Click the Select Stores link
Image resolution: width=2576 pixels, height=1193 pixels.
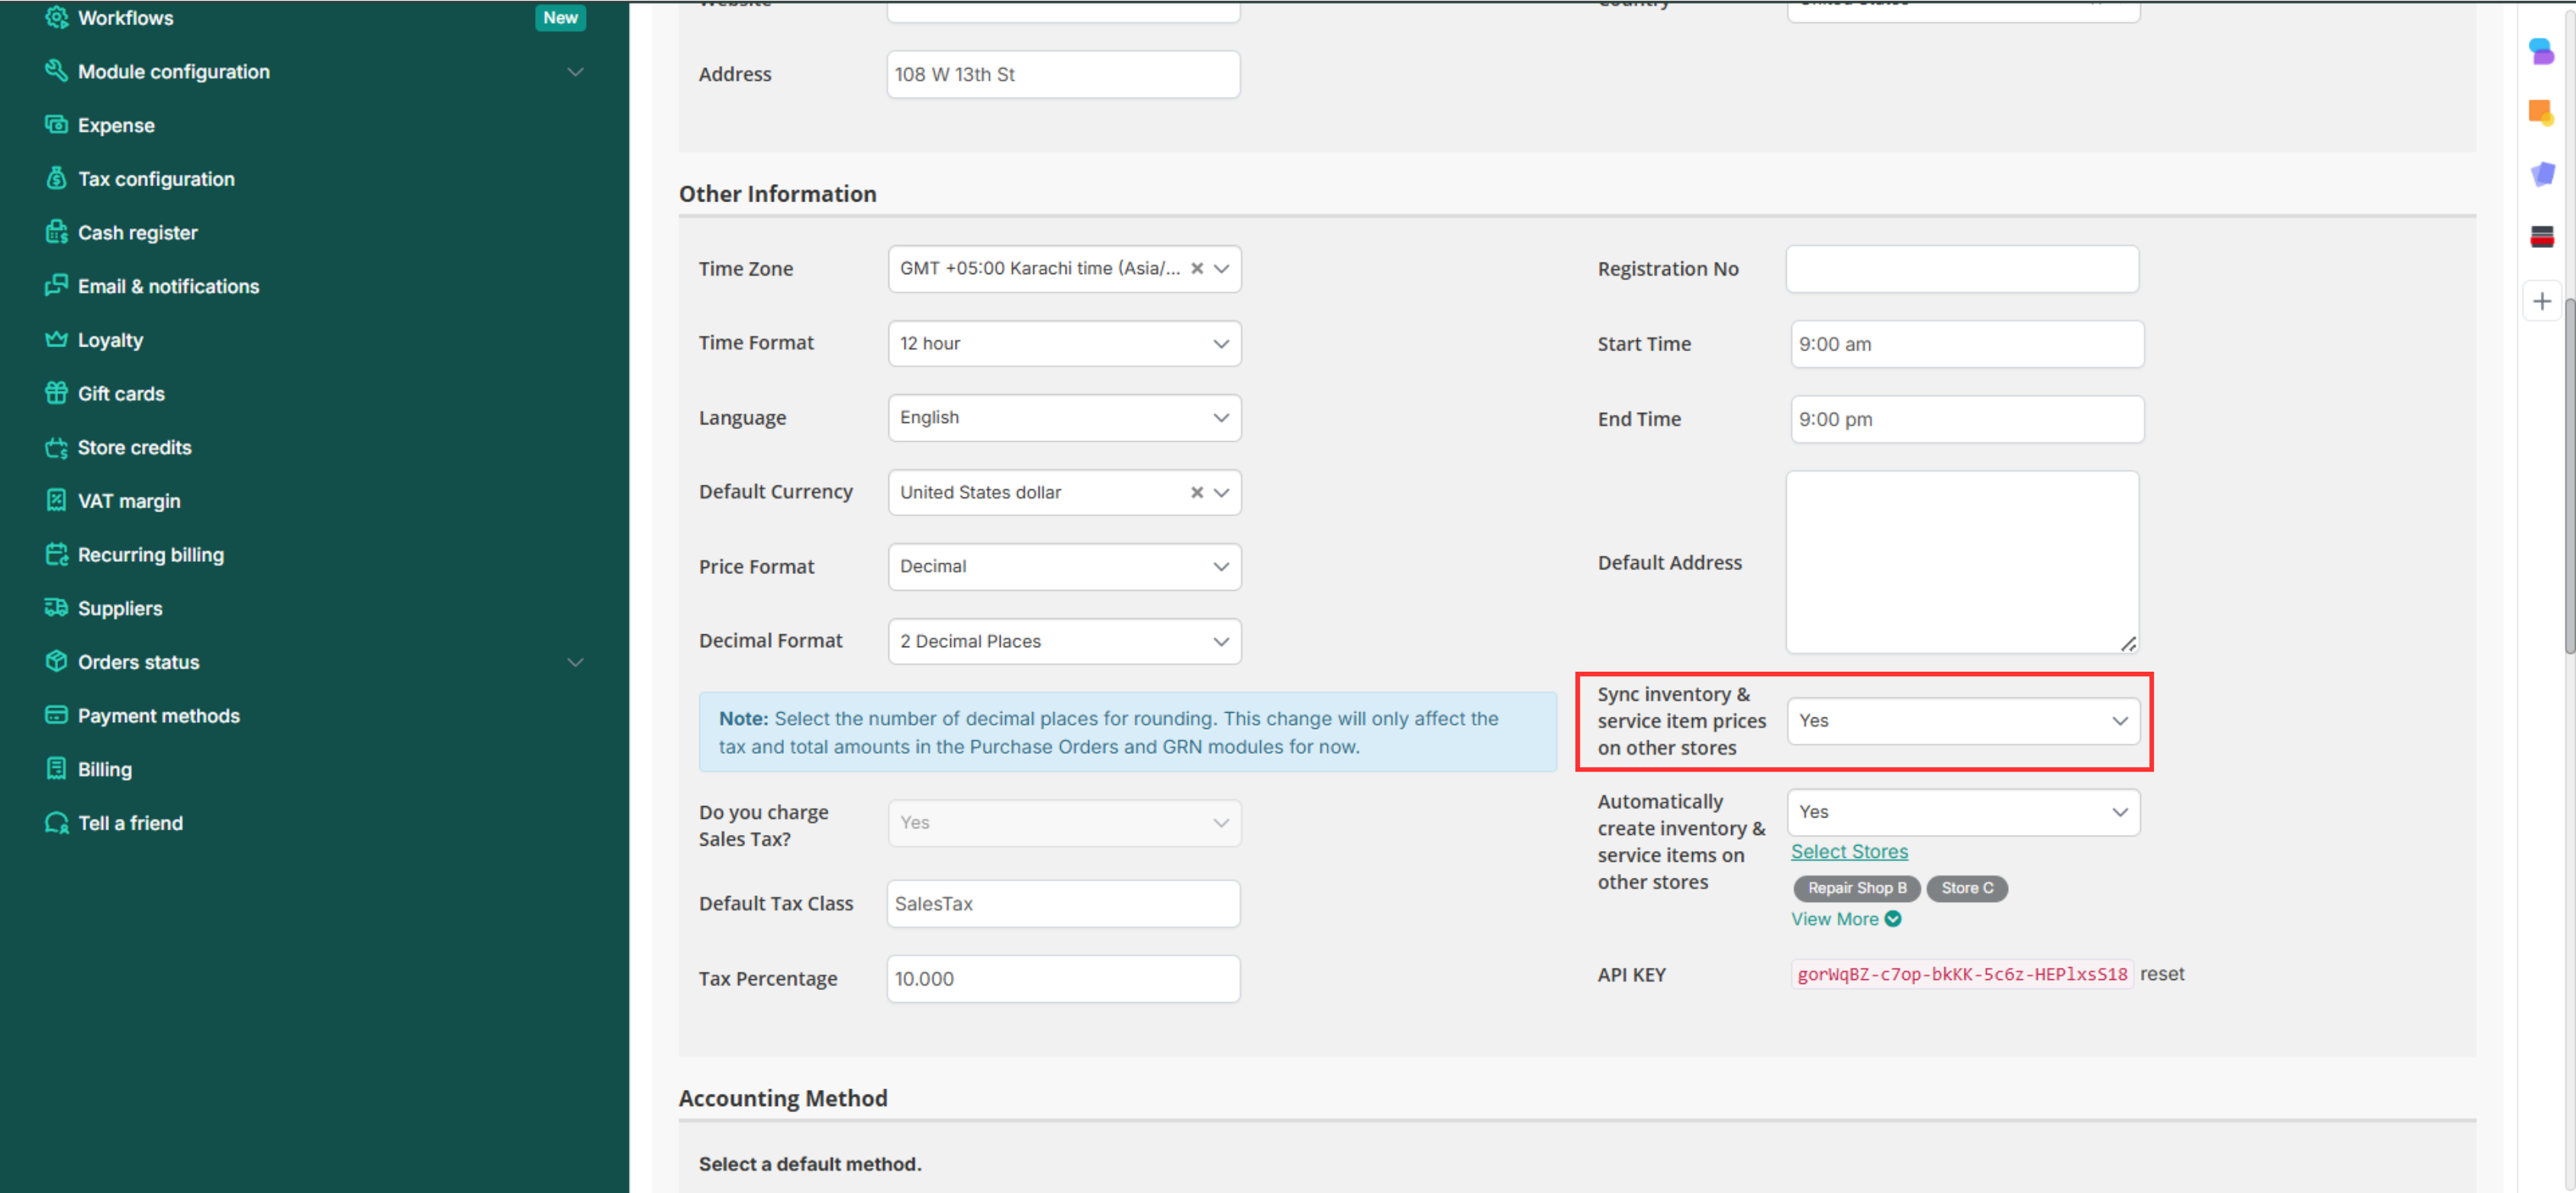point(1849,851)
